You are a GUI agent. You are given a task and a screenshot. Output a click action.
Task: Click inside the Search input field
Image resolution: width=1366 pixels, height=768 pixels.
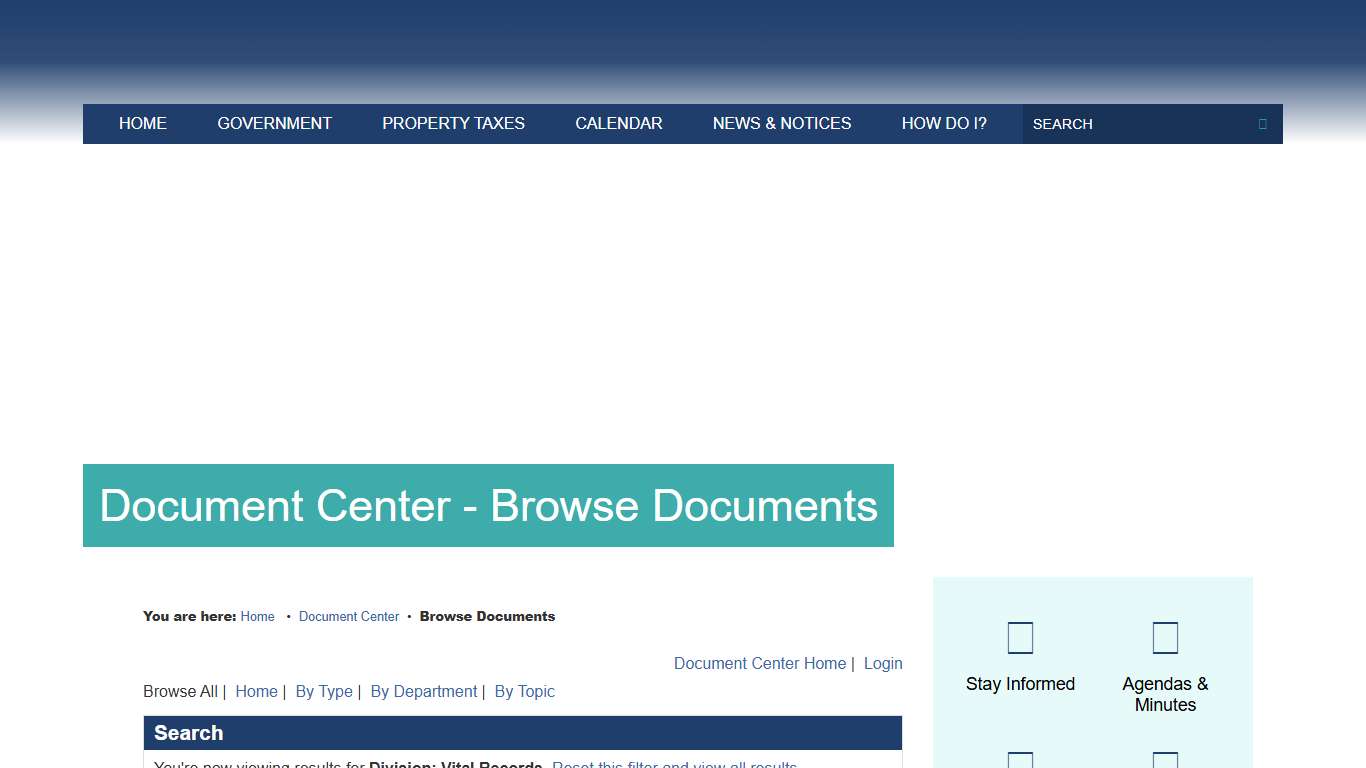coord(1120,123)
